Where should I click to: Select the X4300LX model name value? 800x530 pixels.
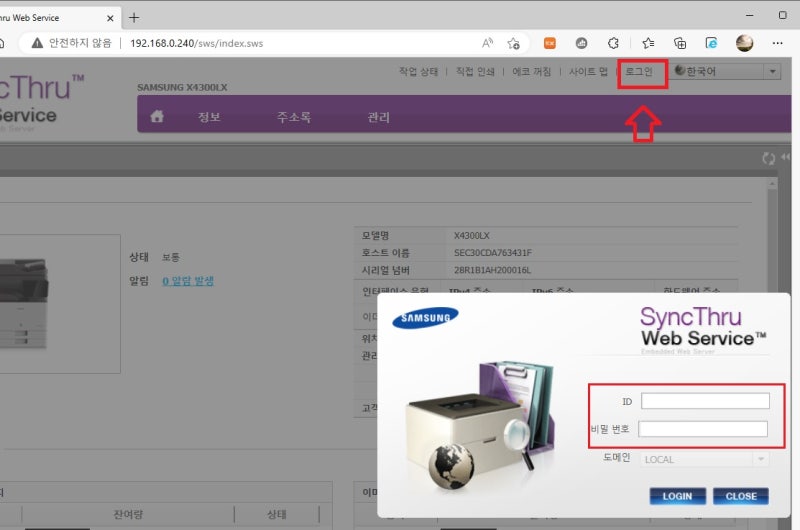click(x=471, y=235)
